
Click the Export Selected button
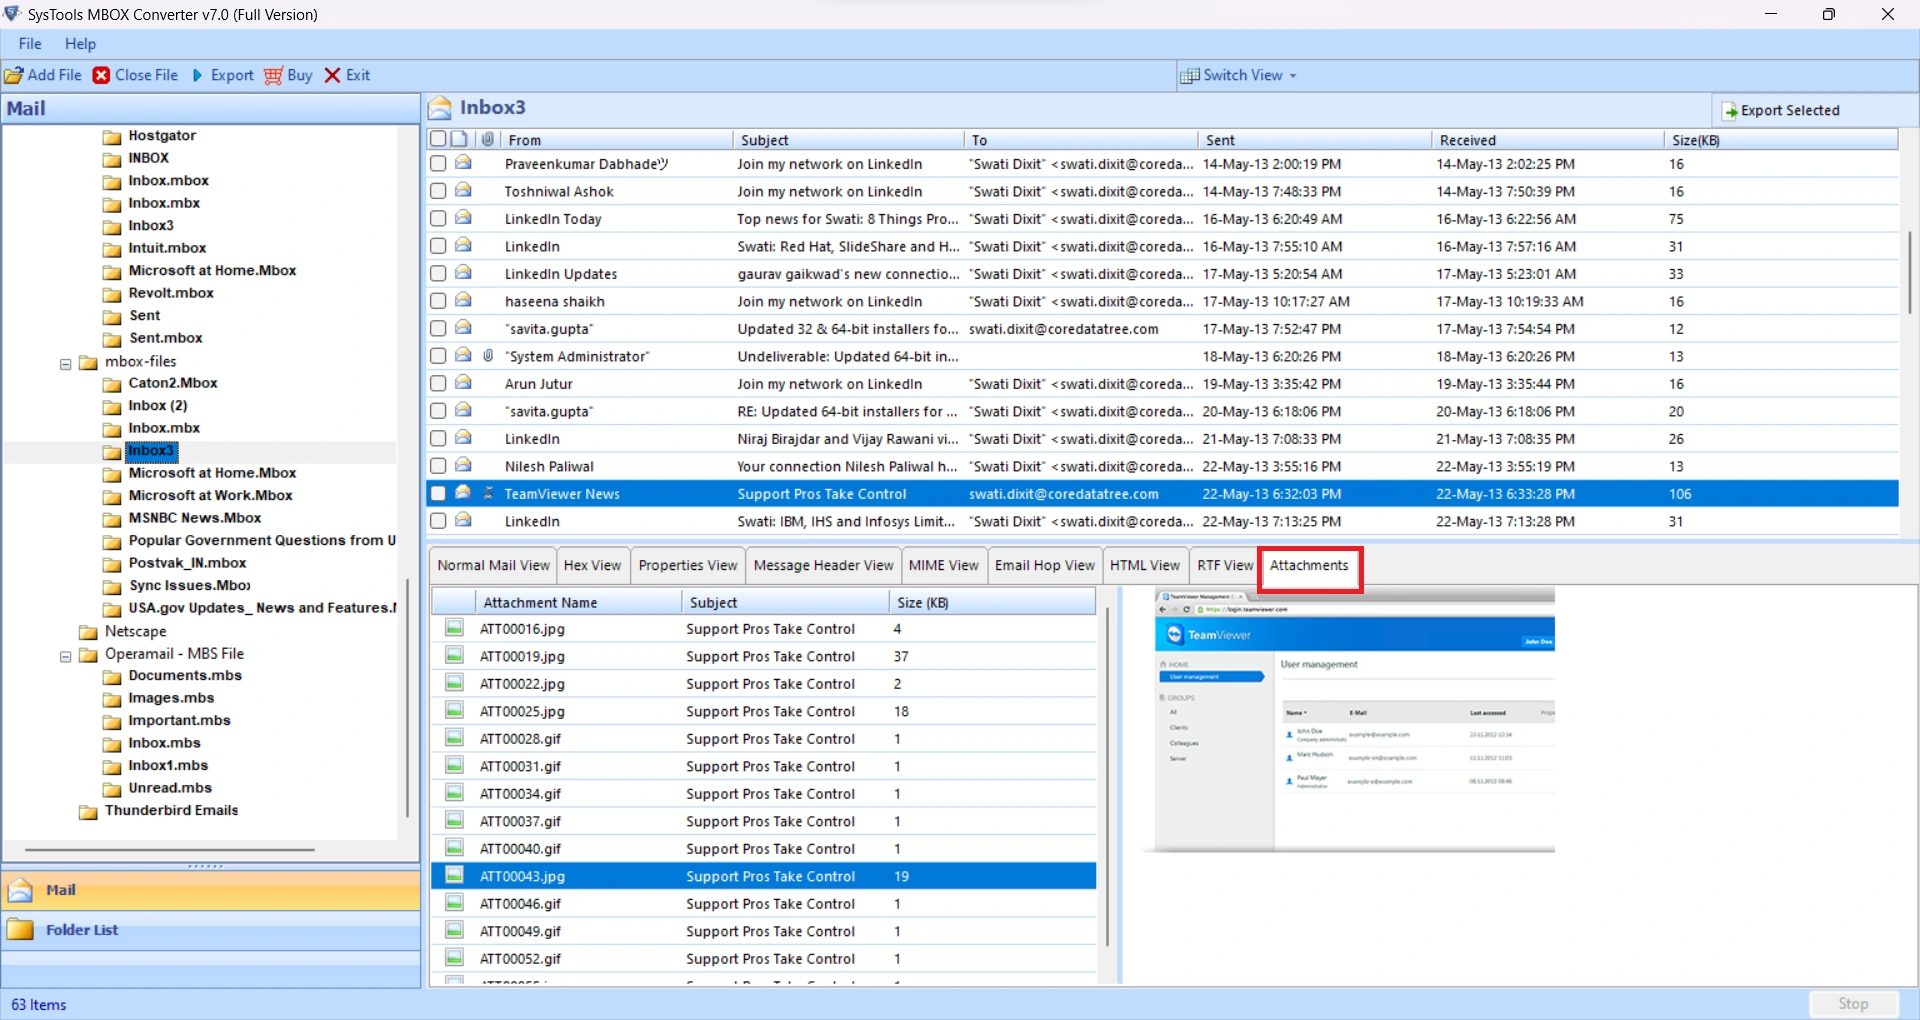(1780, 111)
